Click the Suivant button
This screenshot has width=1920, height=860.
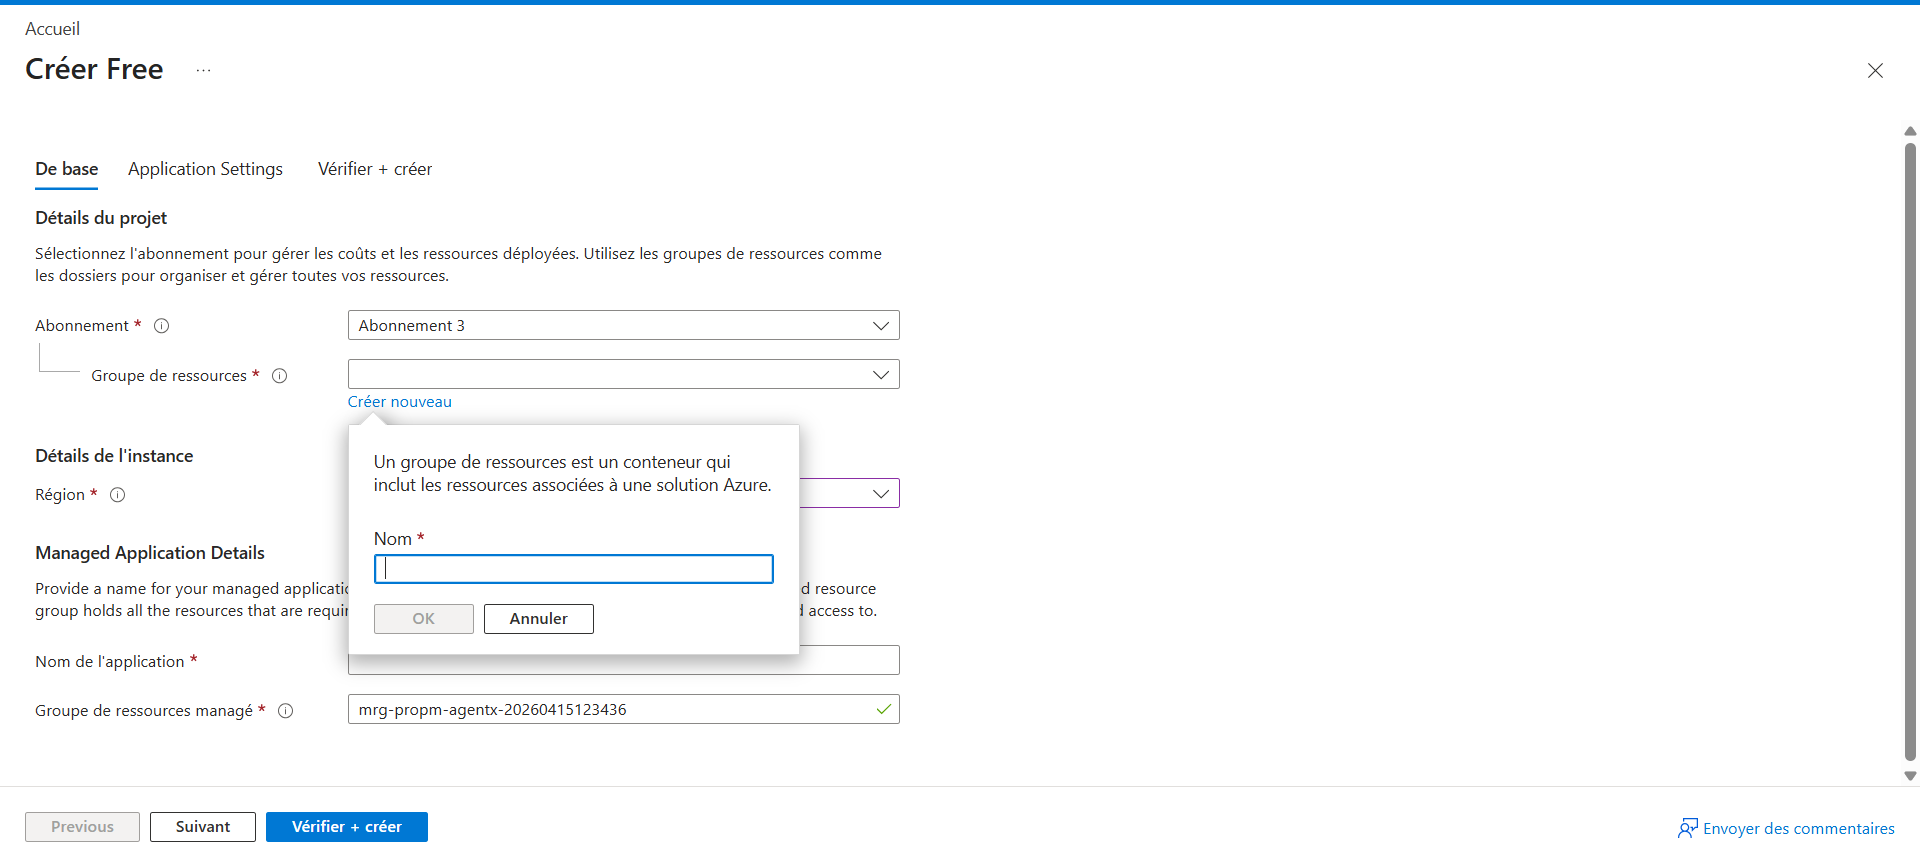(x=203, y=827)
